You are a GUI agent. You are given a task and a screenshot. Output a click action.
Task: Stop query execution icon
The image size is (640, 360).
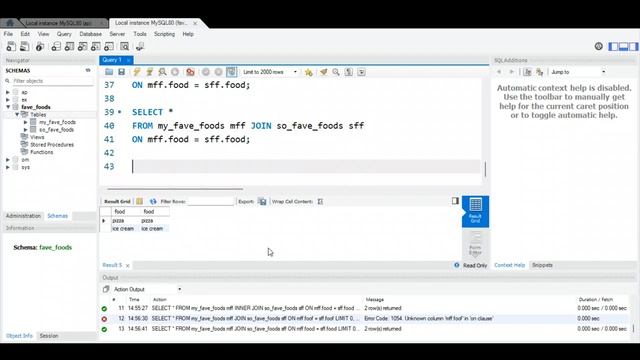click(x=175, y=72)
